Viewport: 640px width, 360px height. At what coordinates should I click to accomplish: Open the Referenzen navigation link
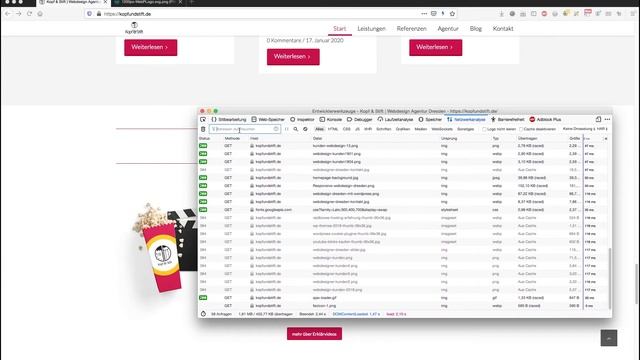click(x=411, y=29)
